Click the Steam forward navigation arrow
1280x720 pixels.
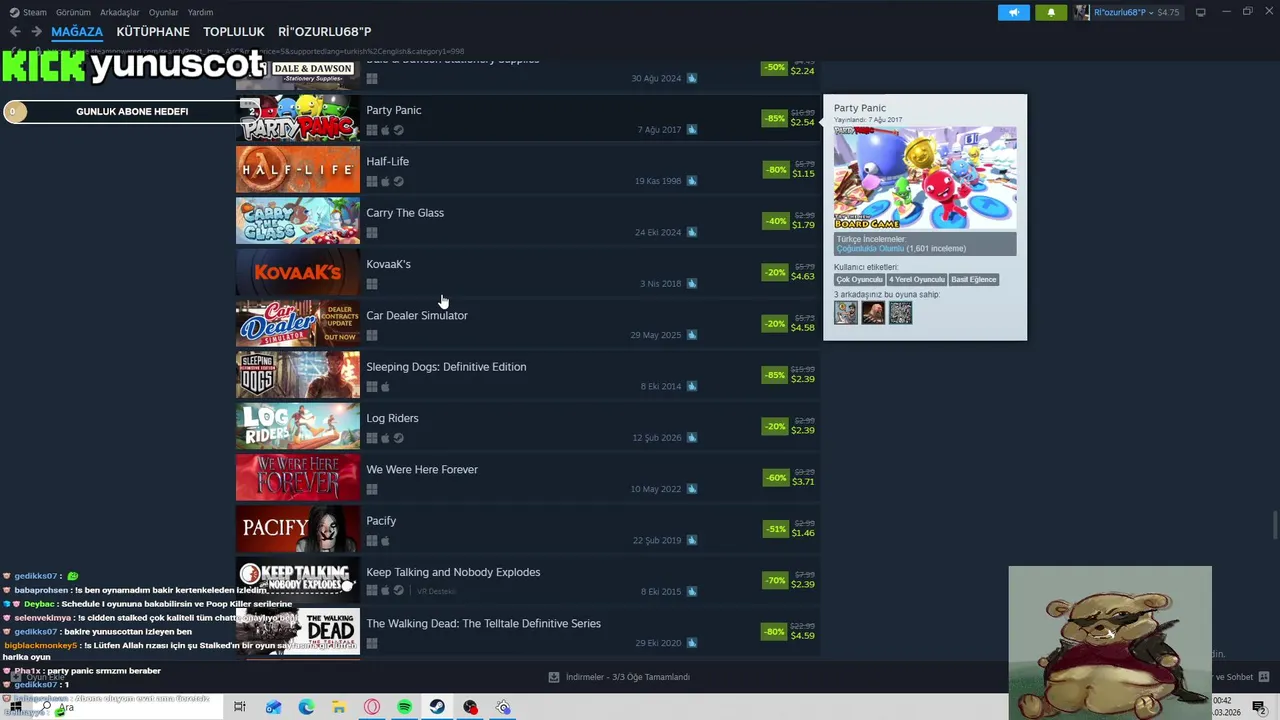pyautogui.click(x=36, y=32)
